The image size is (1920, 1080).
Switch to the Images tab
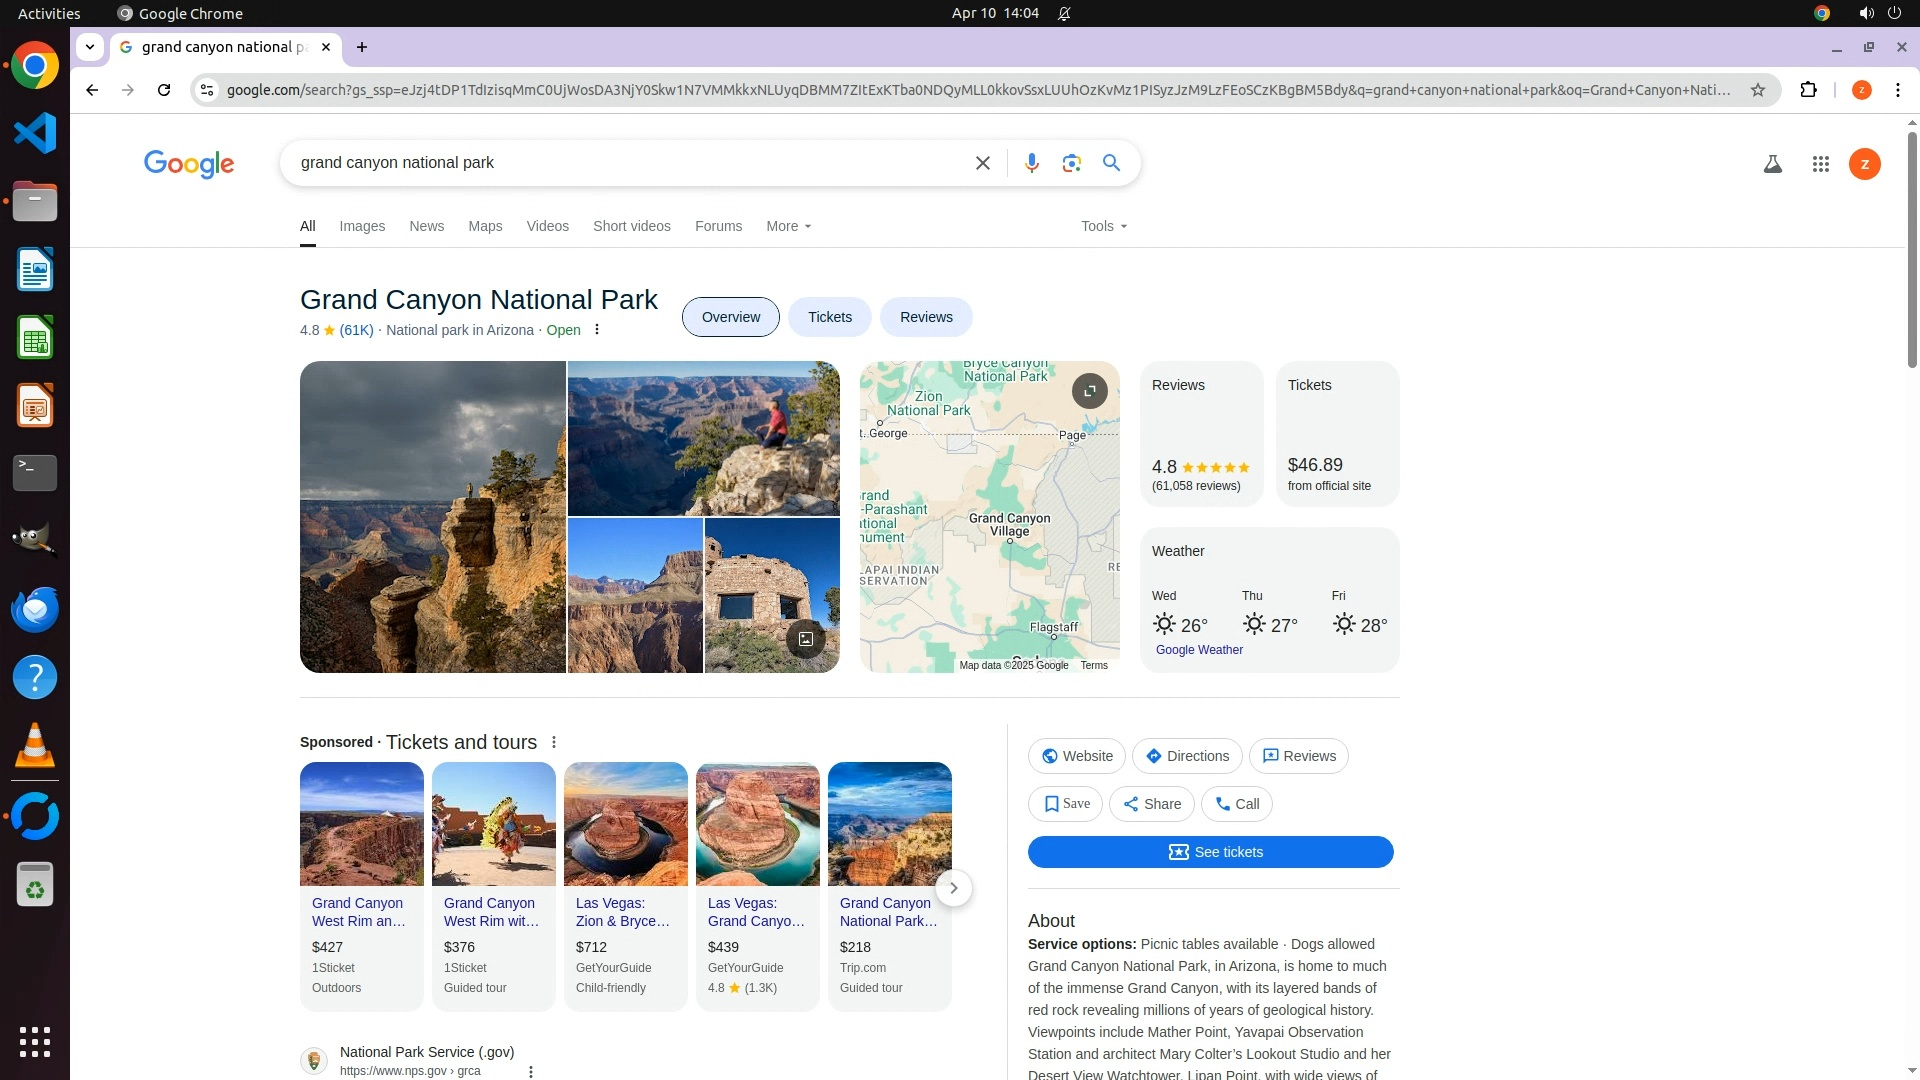(361, 226)
